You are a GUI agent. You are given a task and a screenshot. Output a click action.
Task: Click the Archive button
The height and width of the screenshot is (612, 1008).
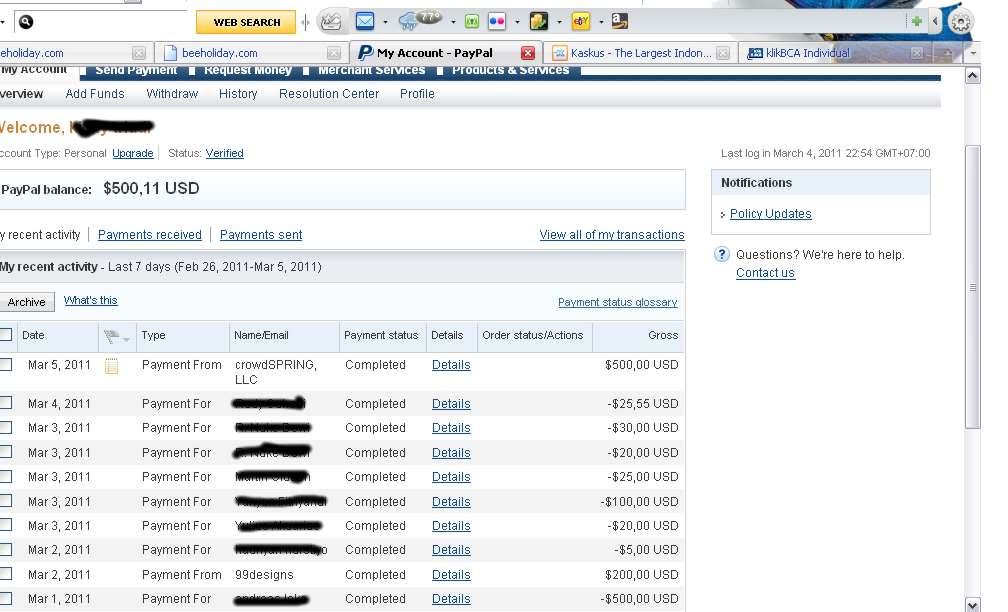[26, 302]
